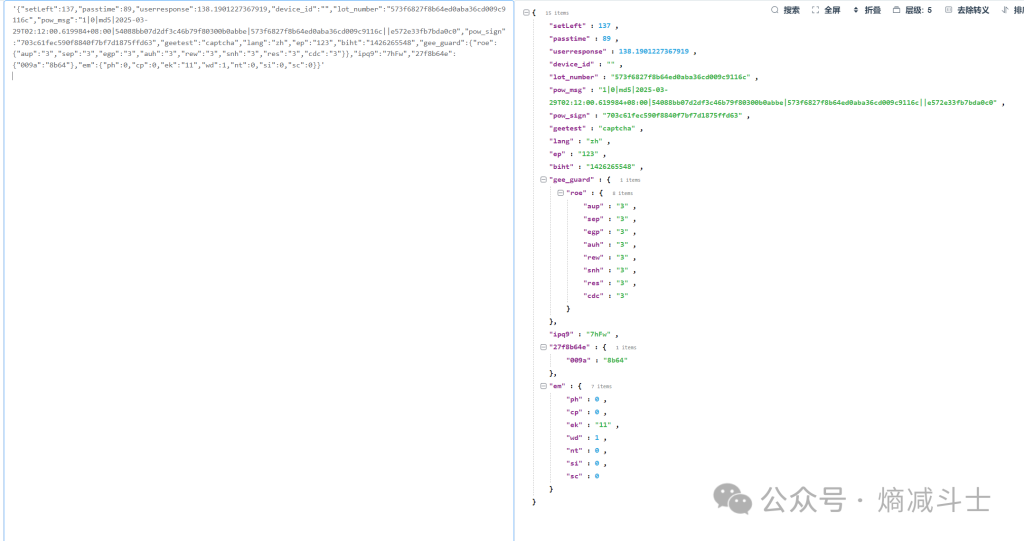Click the 层级: 5 level selector
Image resolution: width=1024 pixels, height=541 pixels.
coord(918,10)
